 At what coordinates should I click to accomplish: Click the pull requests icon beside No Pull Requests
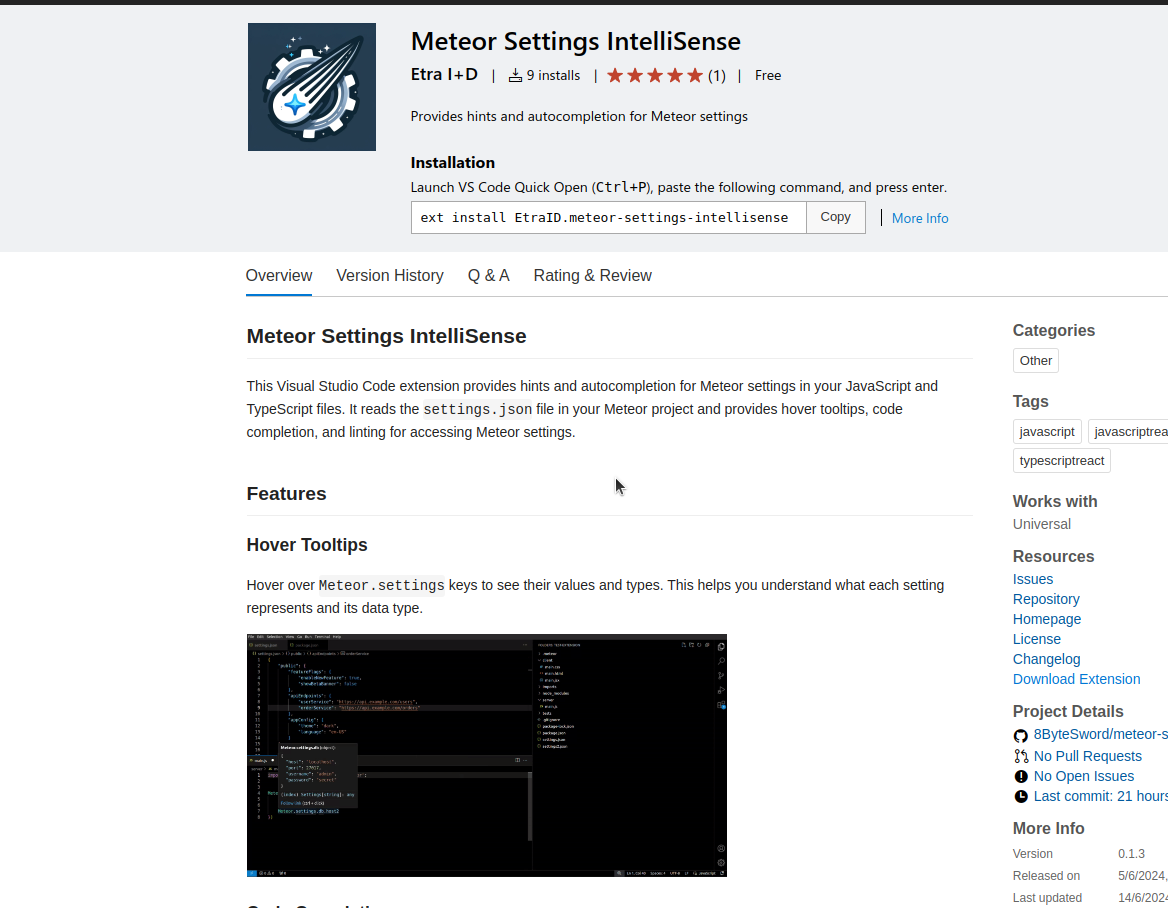(1020, 756)
